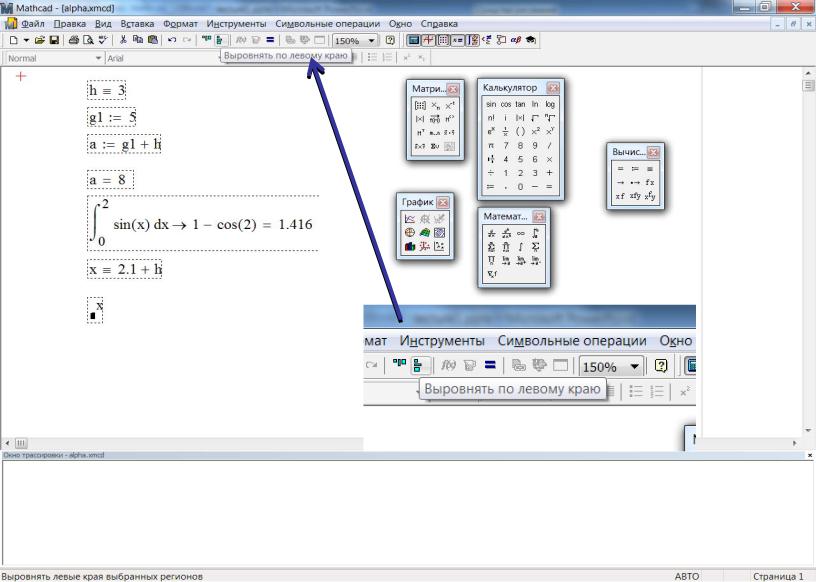This screenshot has width=816, height=582.
Task: Toggle the Matrix palette toolbar button
Action: click(443, 40)
